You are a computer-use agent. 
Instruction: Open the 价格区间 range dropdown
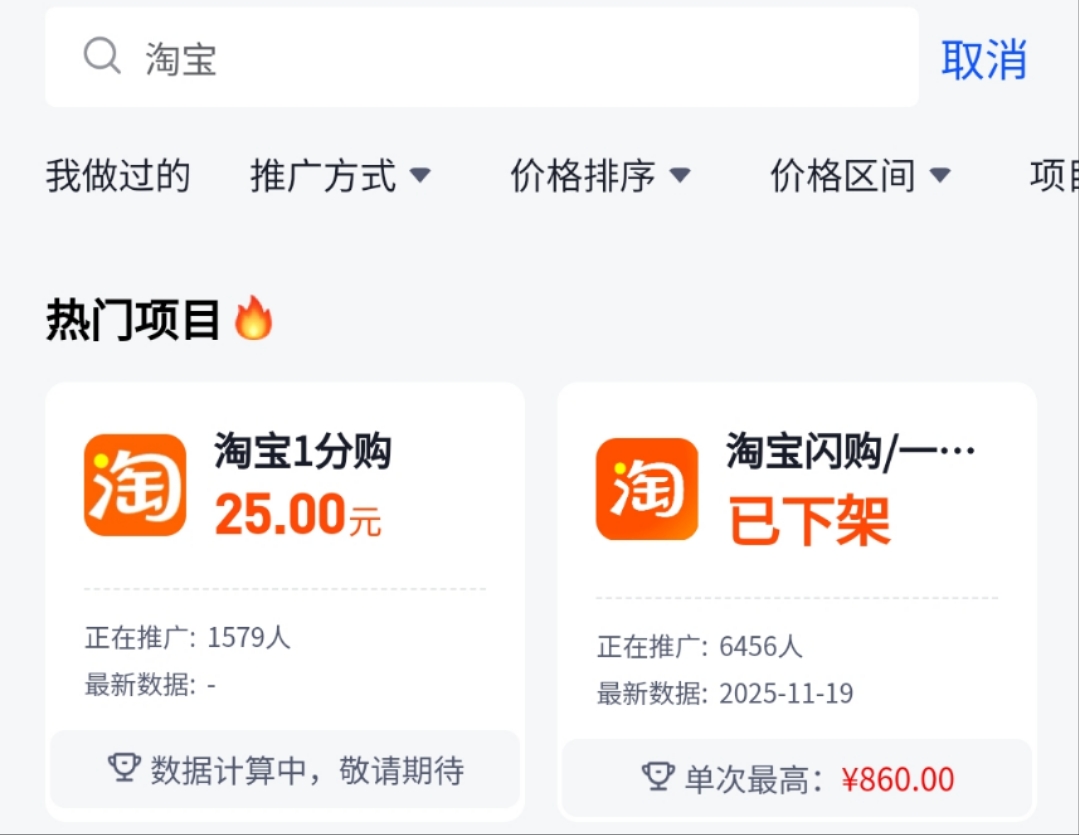(x=860, y=176)
